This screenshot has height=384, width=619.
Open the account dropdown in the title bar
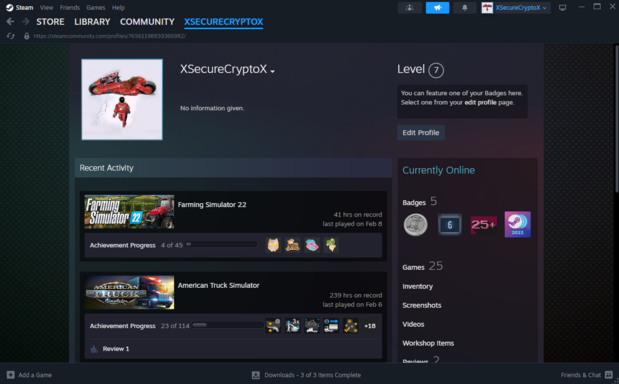click(516, 7)
